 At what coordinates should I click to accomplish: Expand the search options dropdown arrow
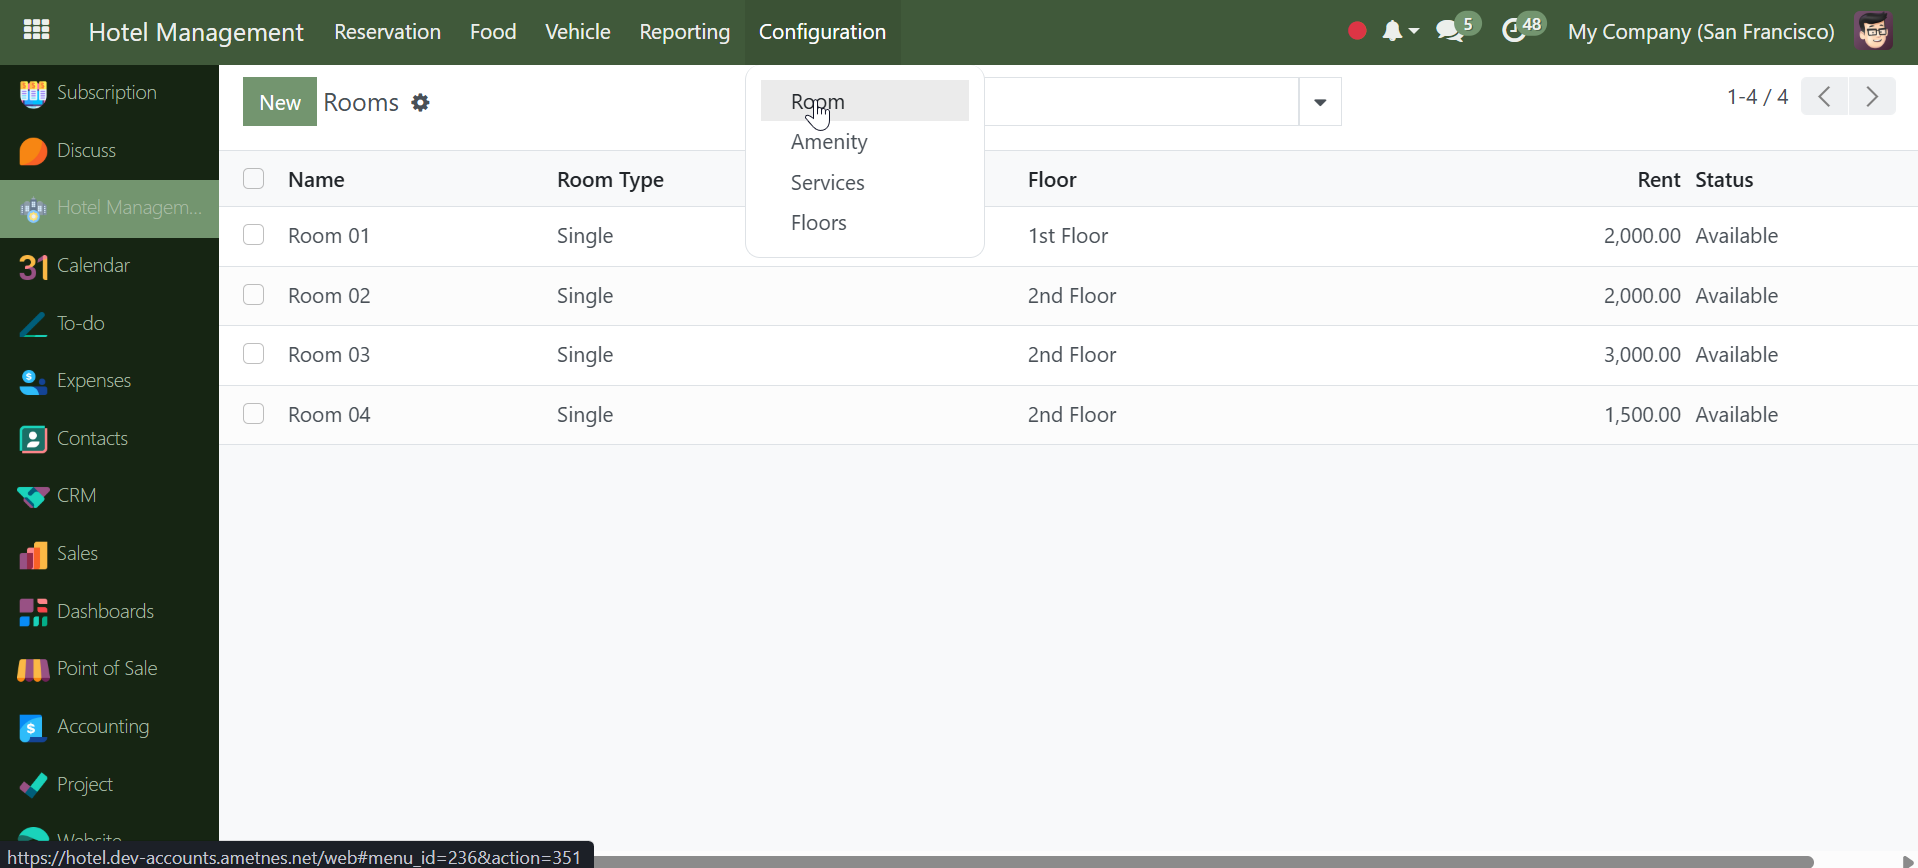pos(1320,102)
